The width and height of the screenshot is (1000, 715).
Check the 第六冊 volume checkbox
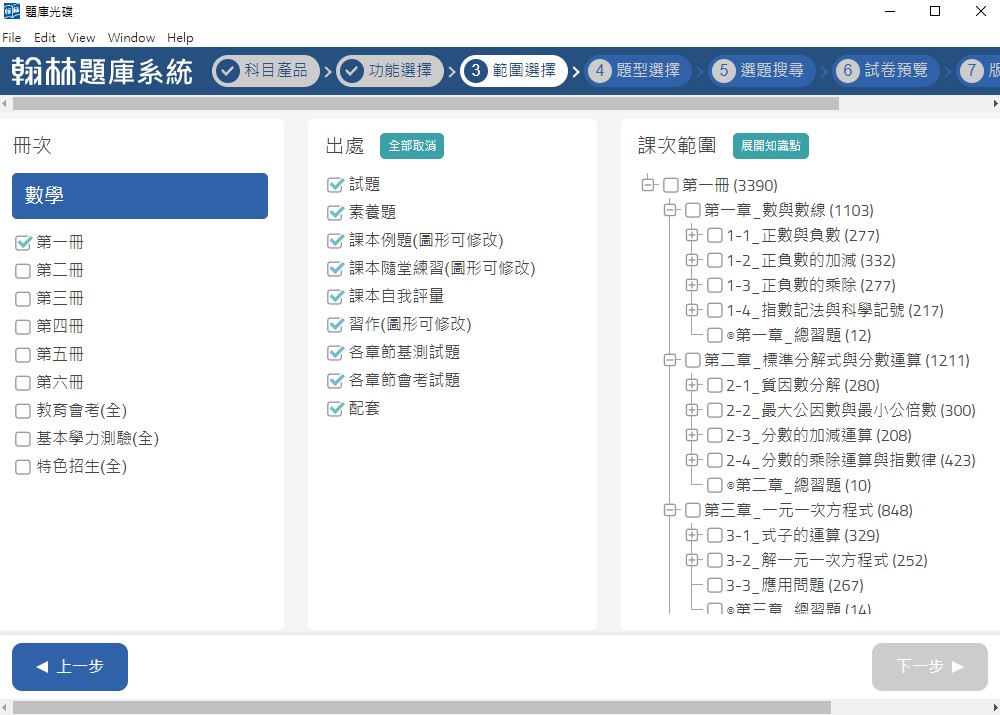click(x=23, y=383)
